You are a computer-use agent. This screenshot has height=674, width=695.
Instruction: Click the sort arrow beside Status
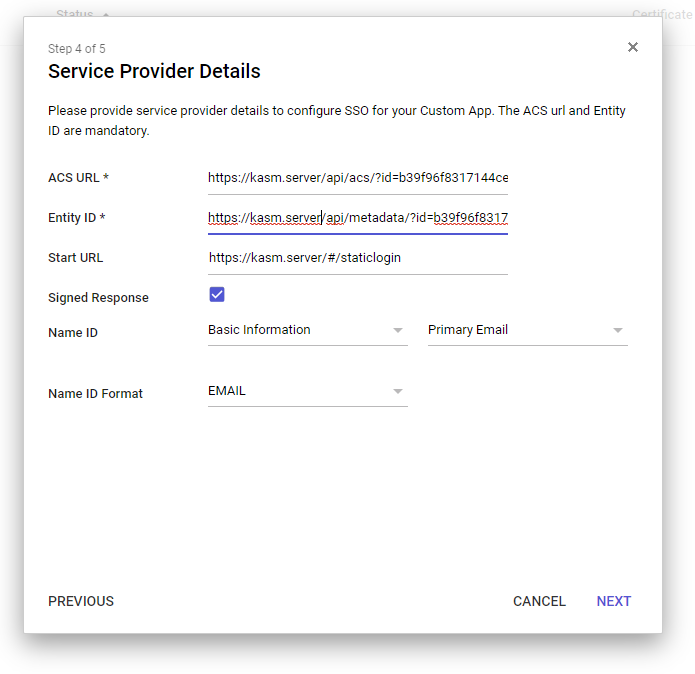point(107,14)
